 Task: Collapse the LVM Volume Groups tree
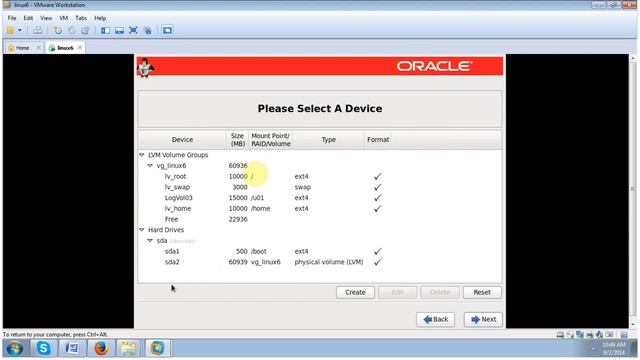[x=142, y=155]
